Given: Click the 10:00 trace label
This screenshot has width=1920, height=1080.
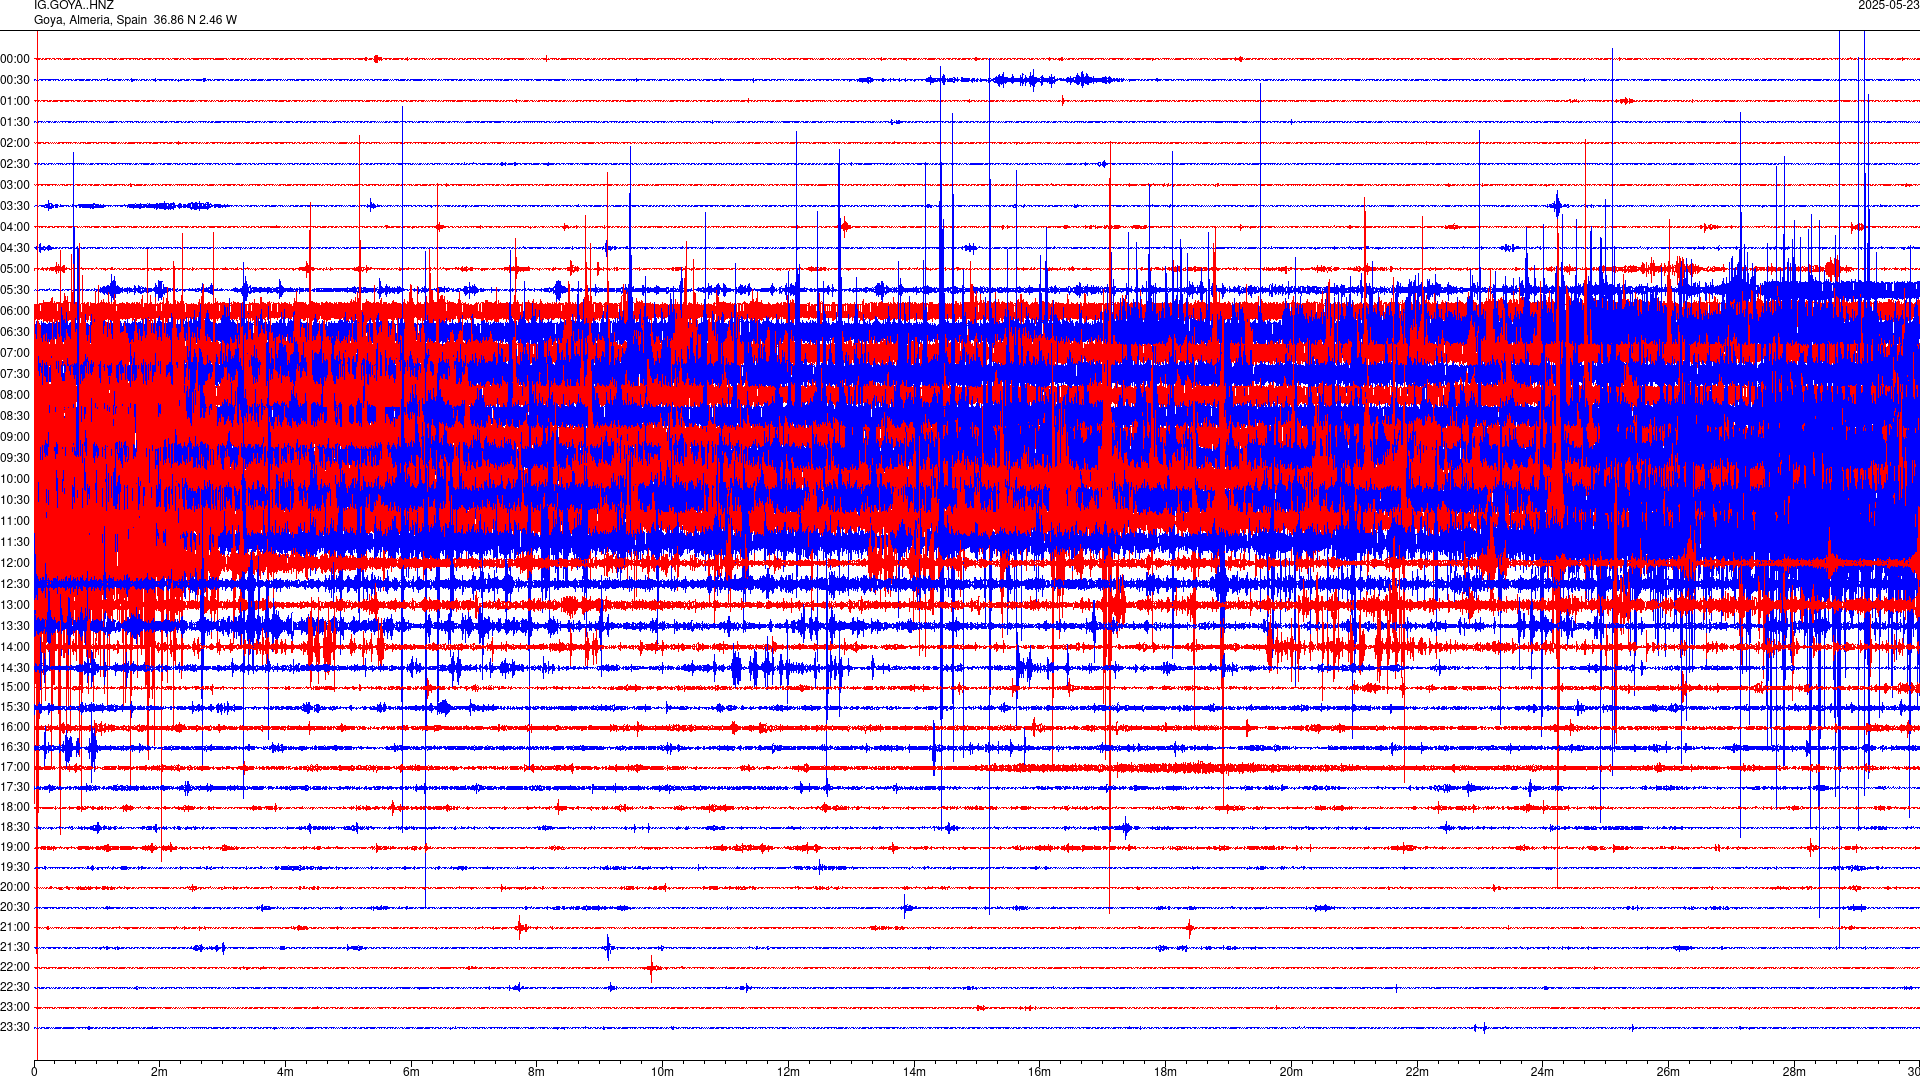Looking at the screenshot, I should coord(15,480).
